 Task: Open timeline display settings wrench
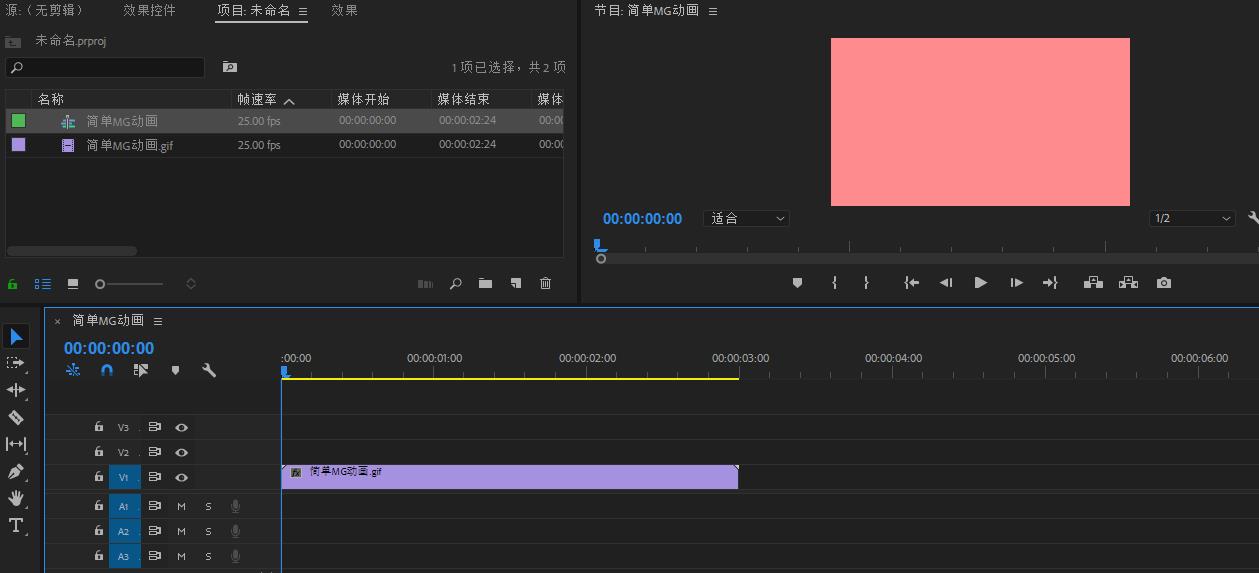(209, 370)
